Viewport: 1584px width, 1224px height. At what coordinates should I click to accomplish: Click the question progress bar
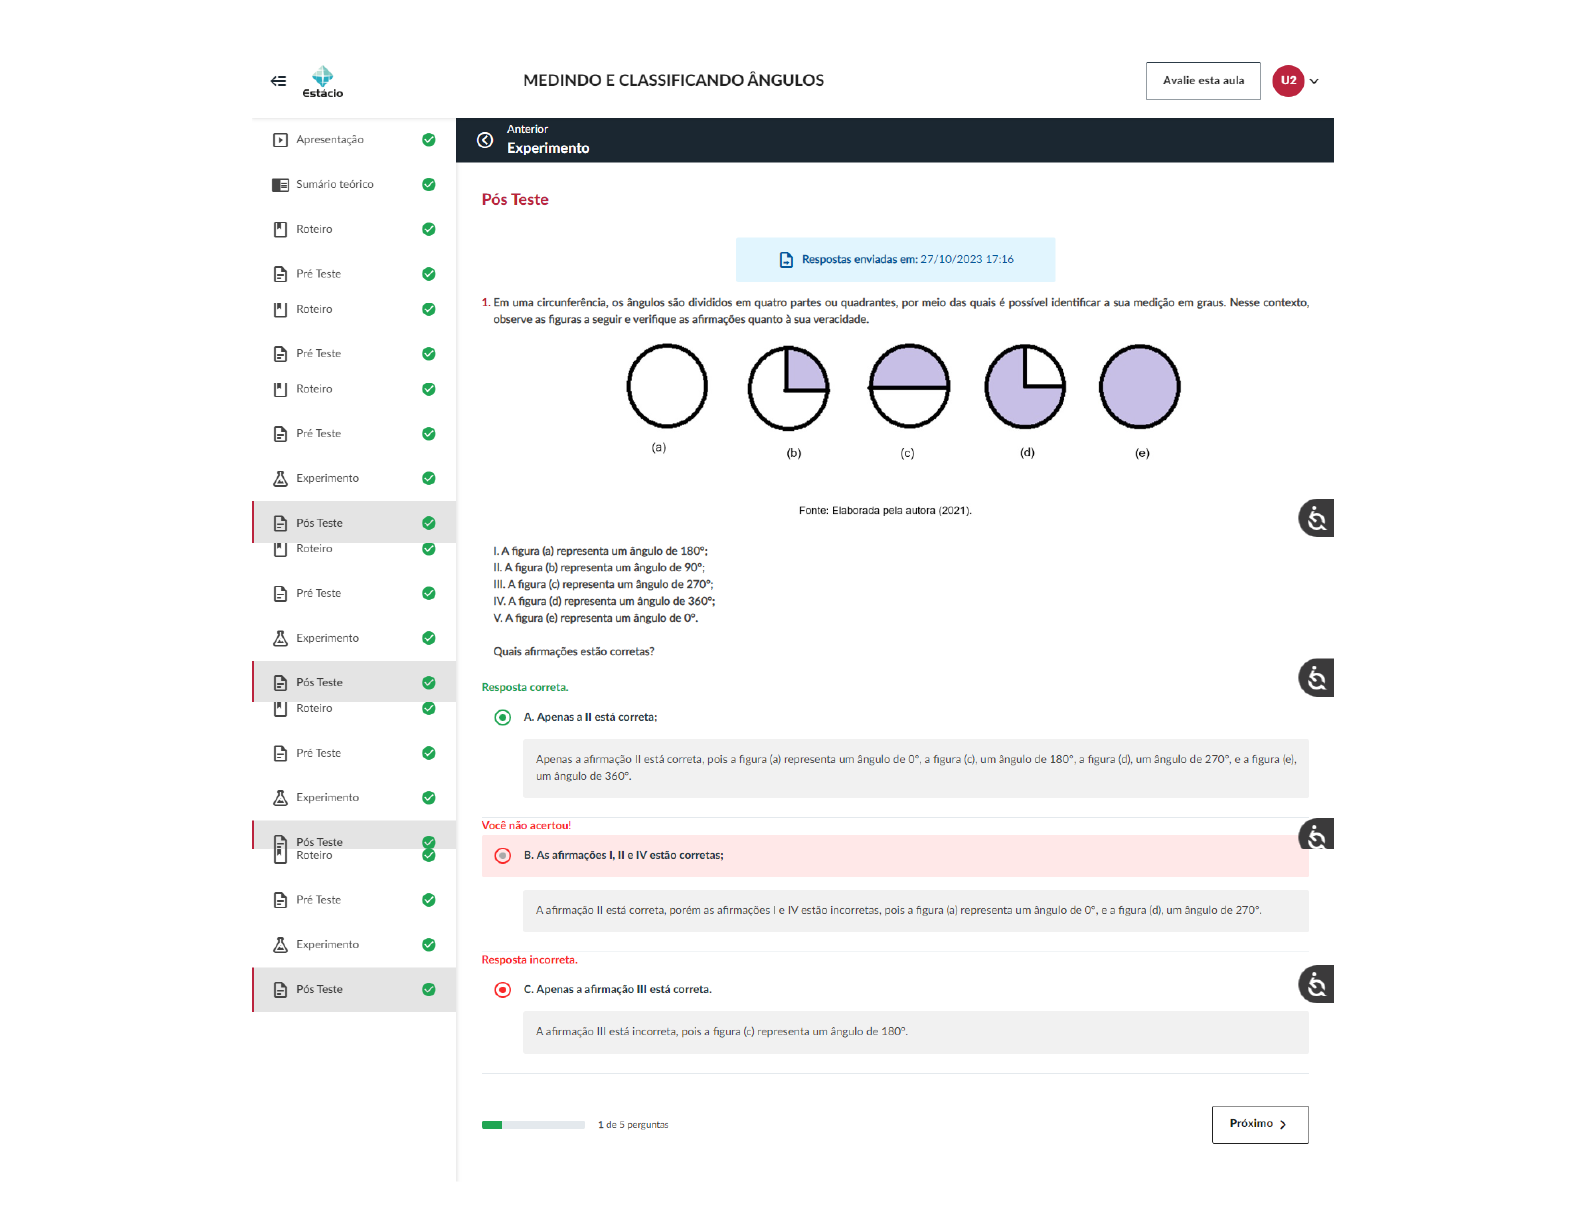click(x=533, y=1126)
